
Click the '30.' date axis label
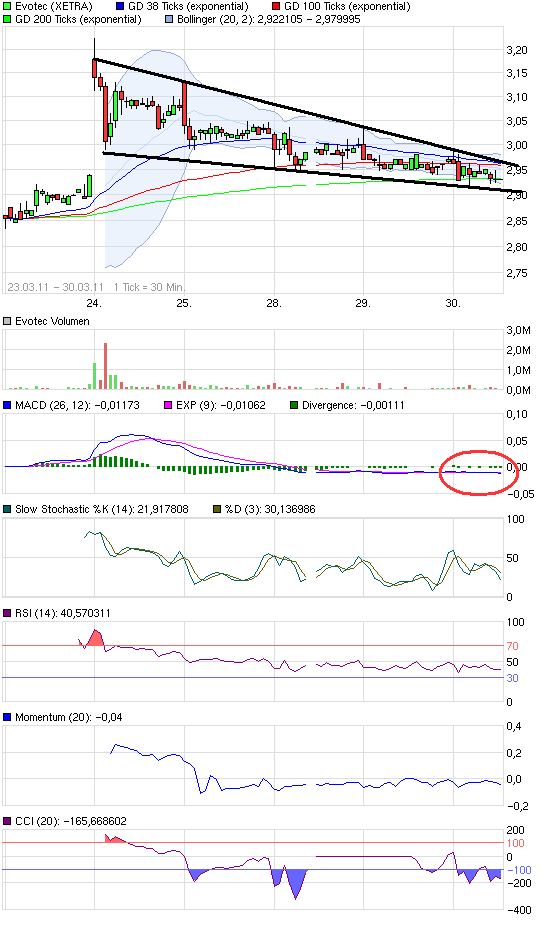(453, 303)
